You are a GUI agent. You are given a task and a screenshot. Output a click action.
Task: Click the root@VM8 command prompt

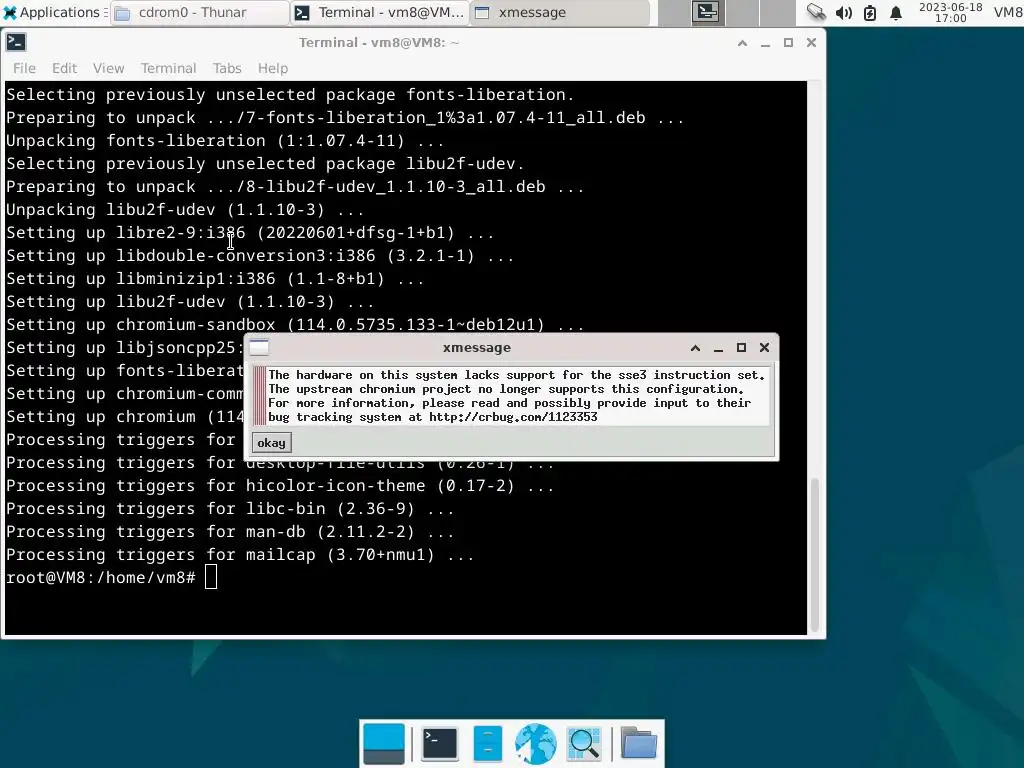pyautogui.click(x=101, y=577)
